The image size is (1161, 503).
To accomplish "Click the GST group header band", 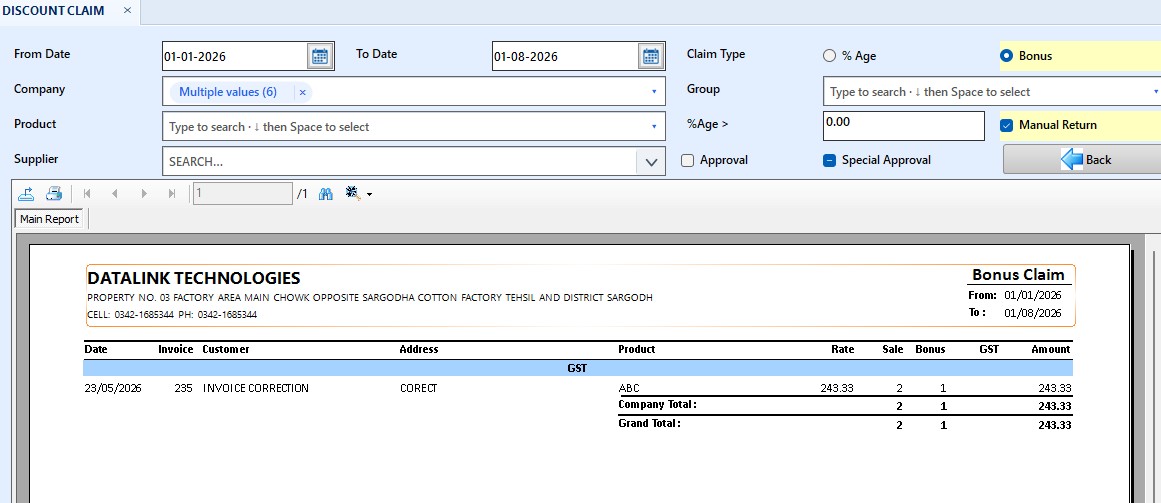I will (x=578, y=368).
